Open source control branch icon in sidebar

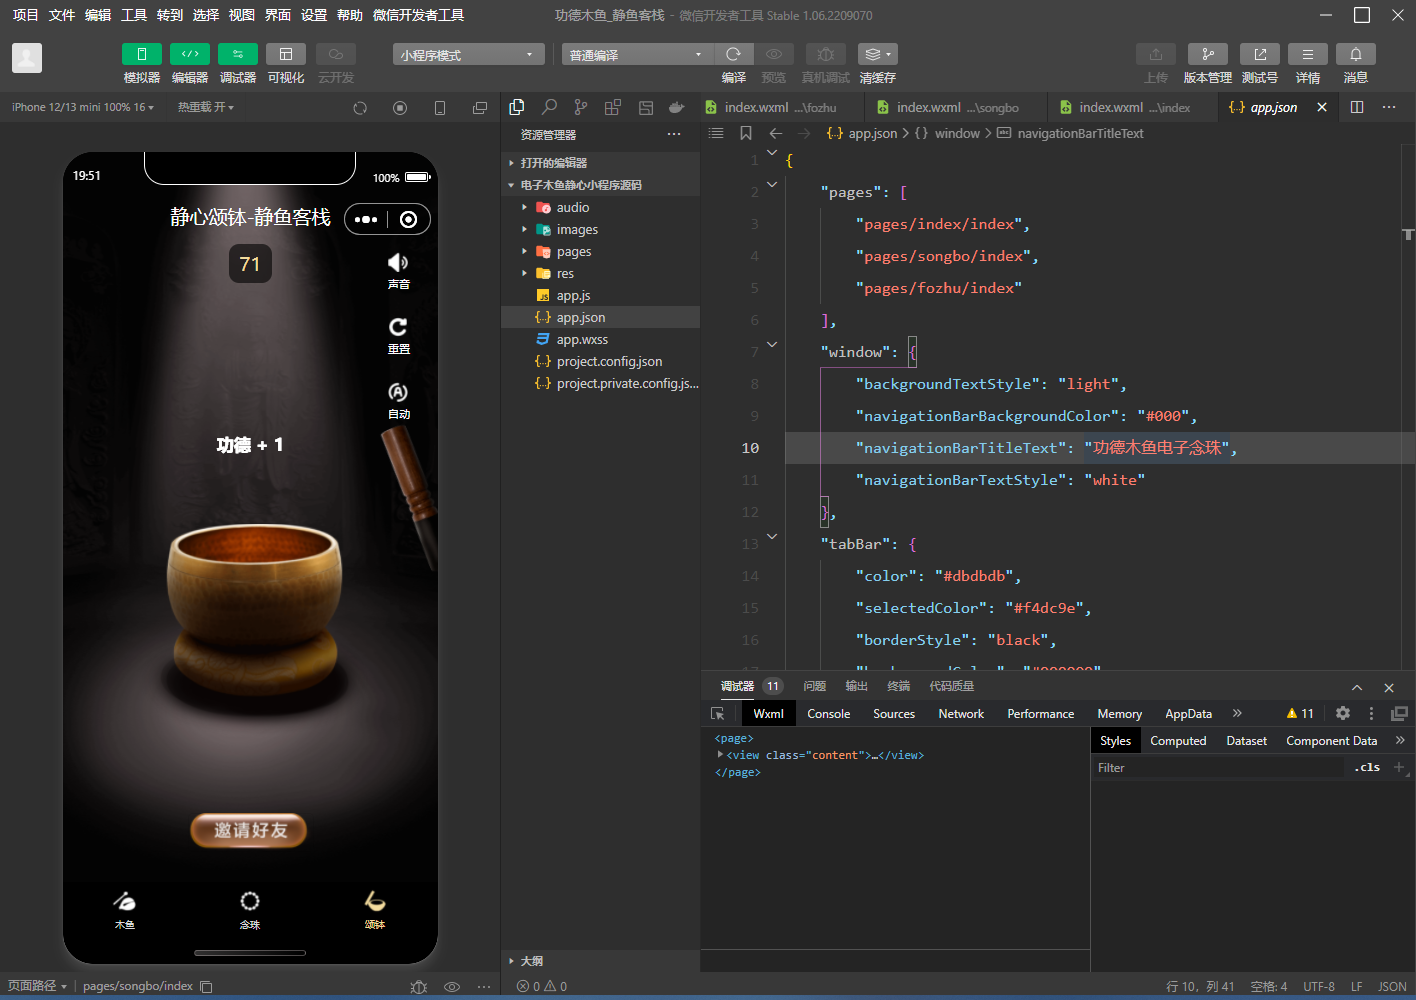[x=581, y=107]
